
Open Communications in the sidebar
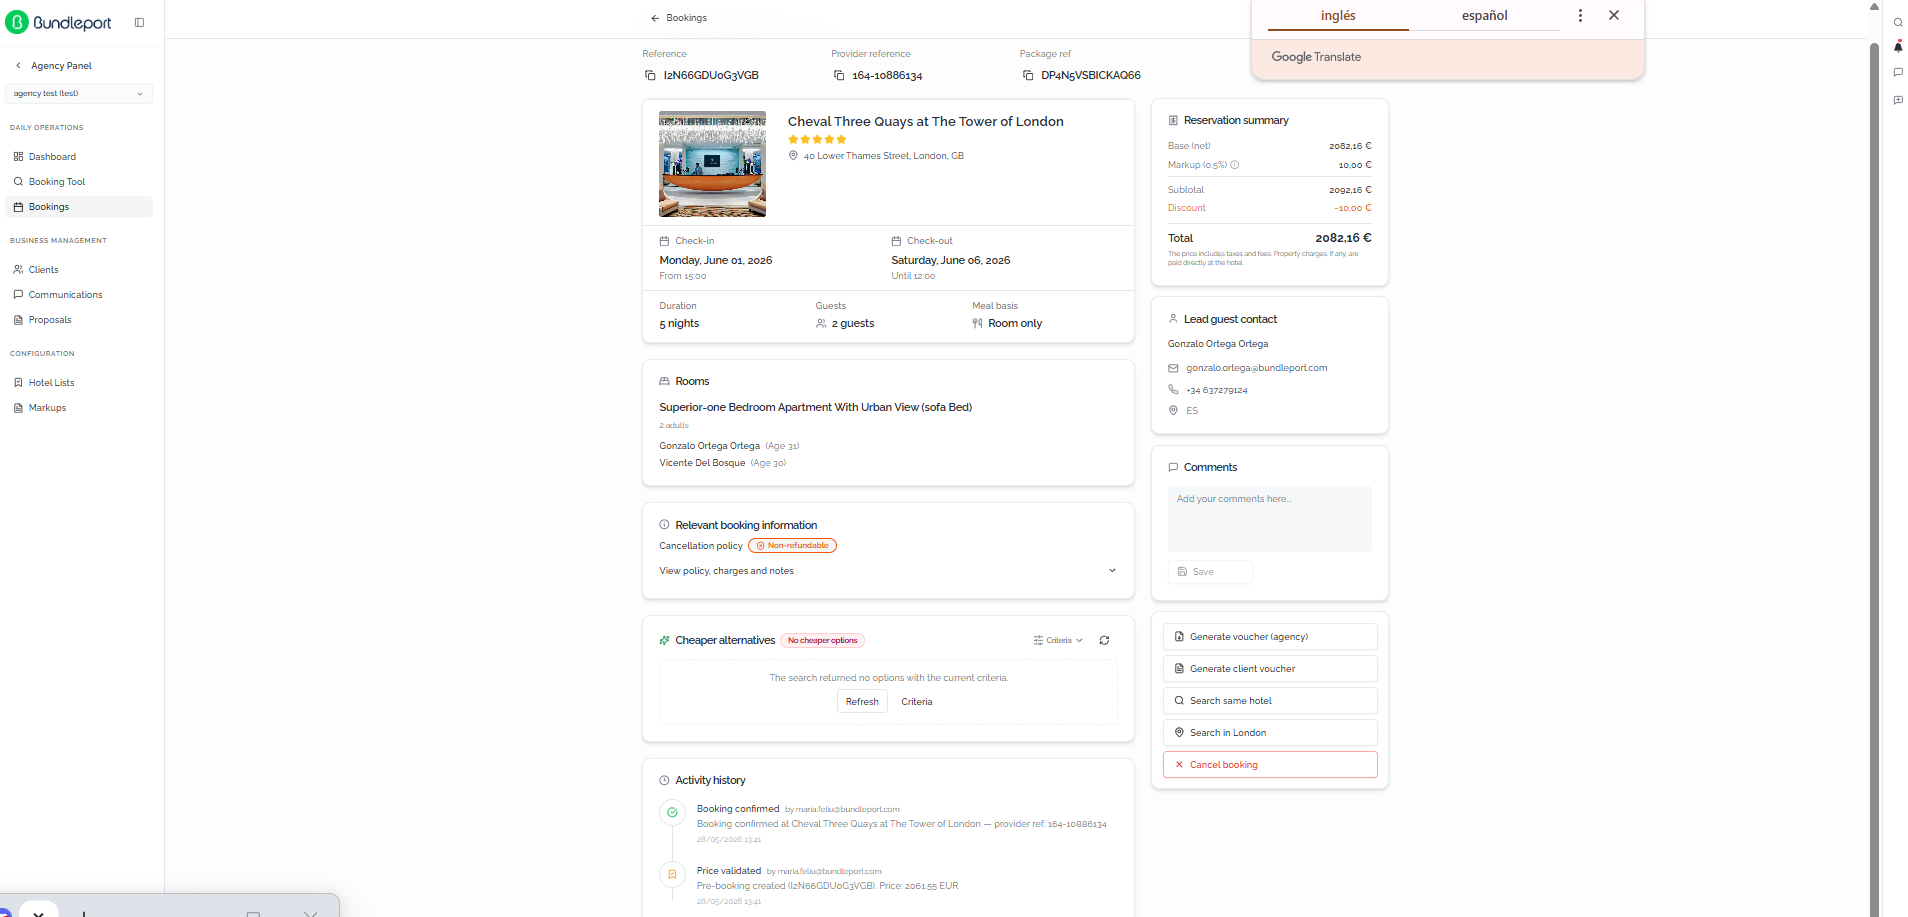point(79,295)
